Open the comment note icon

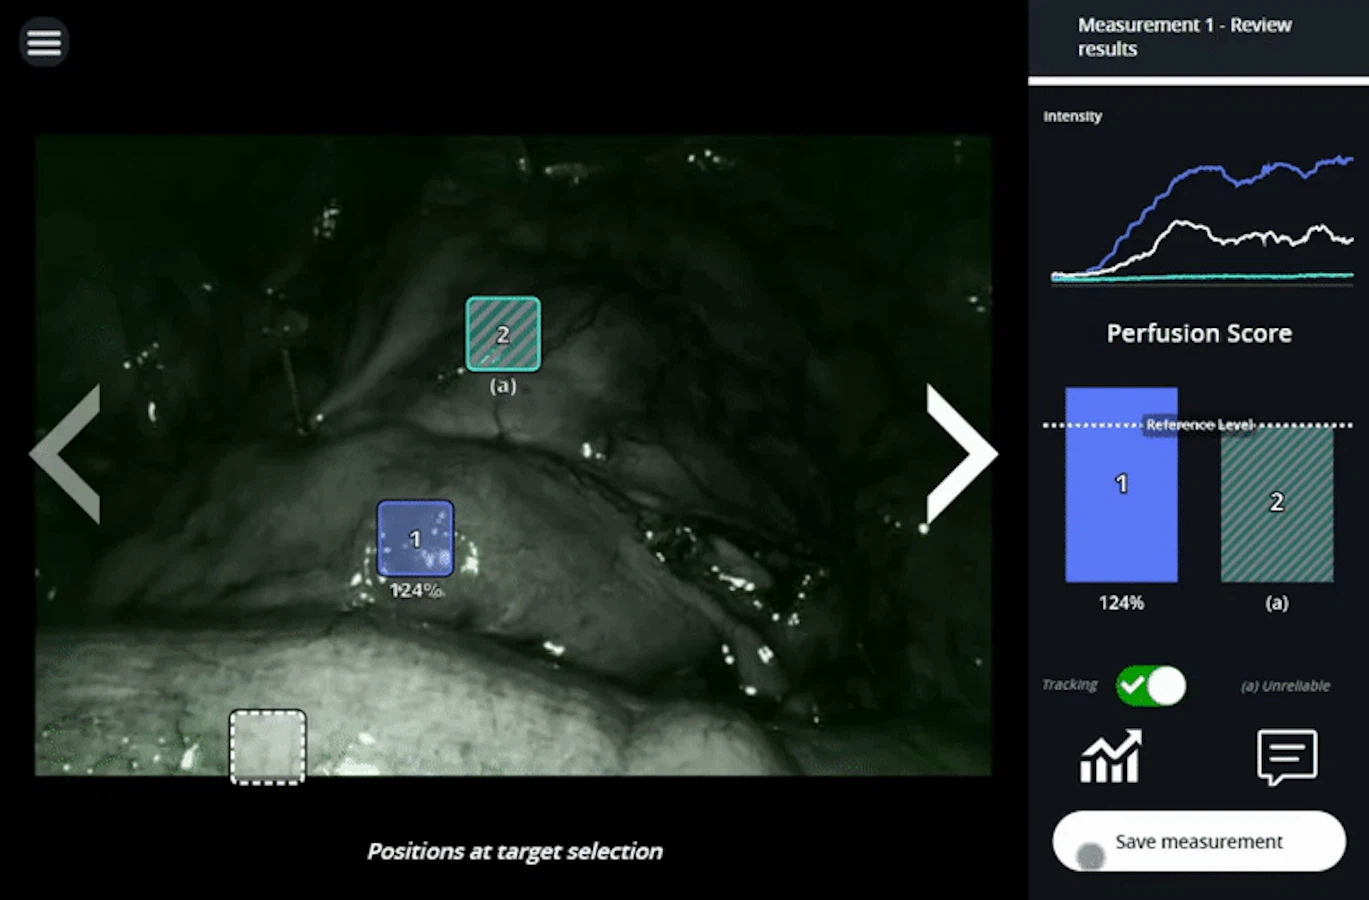(x=1287, y=757)
